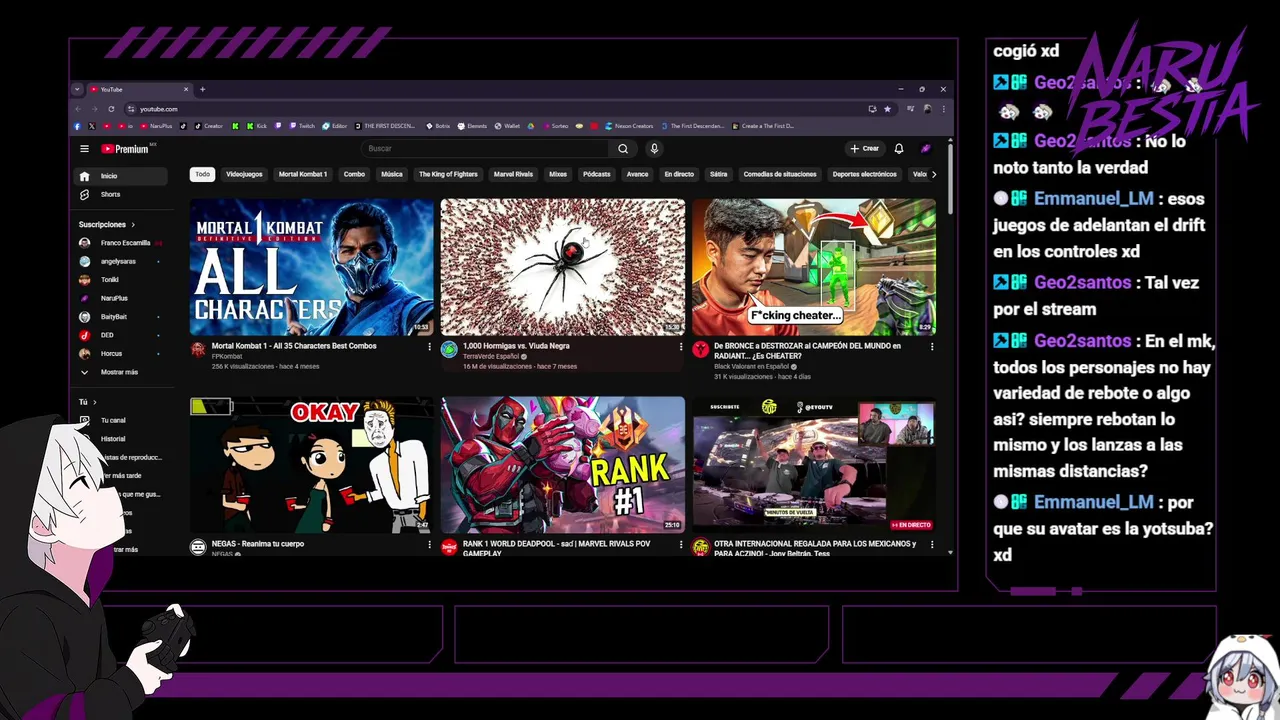1280x720 pixels.
Task: Show more chips with right chevron
Action: coord(934,174)
